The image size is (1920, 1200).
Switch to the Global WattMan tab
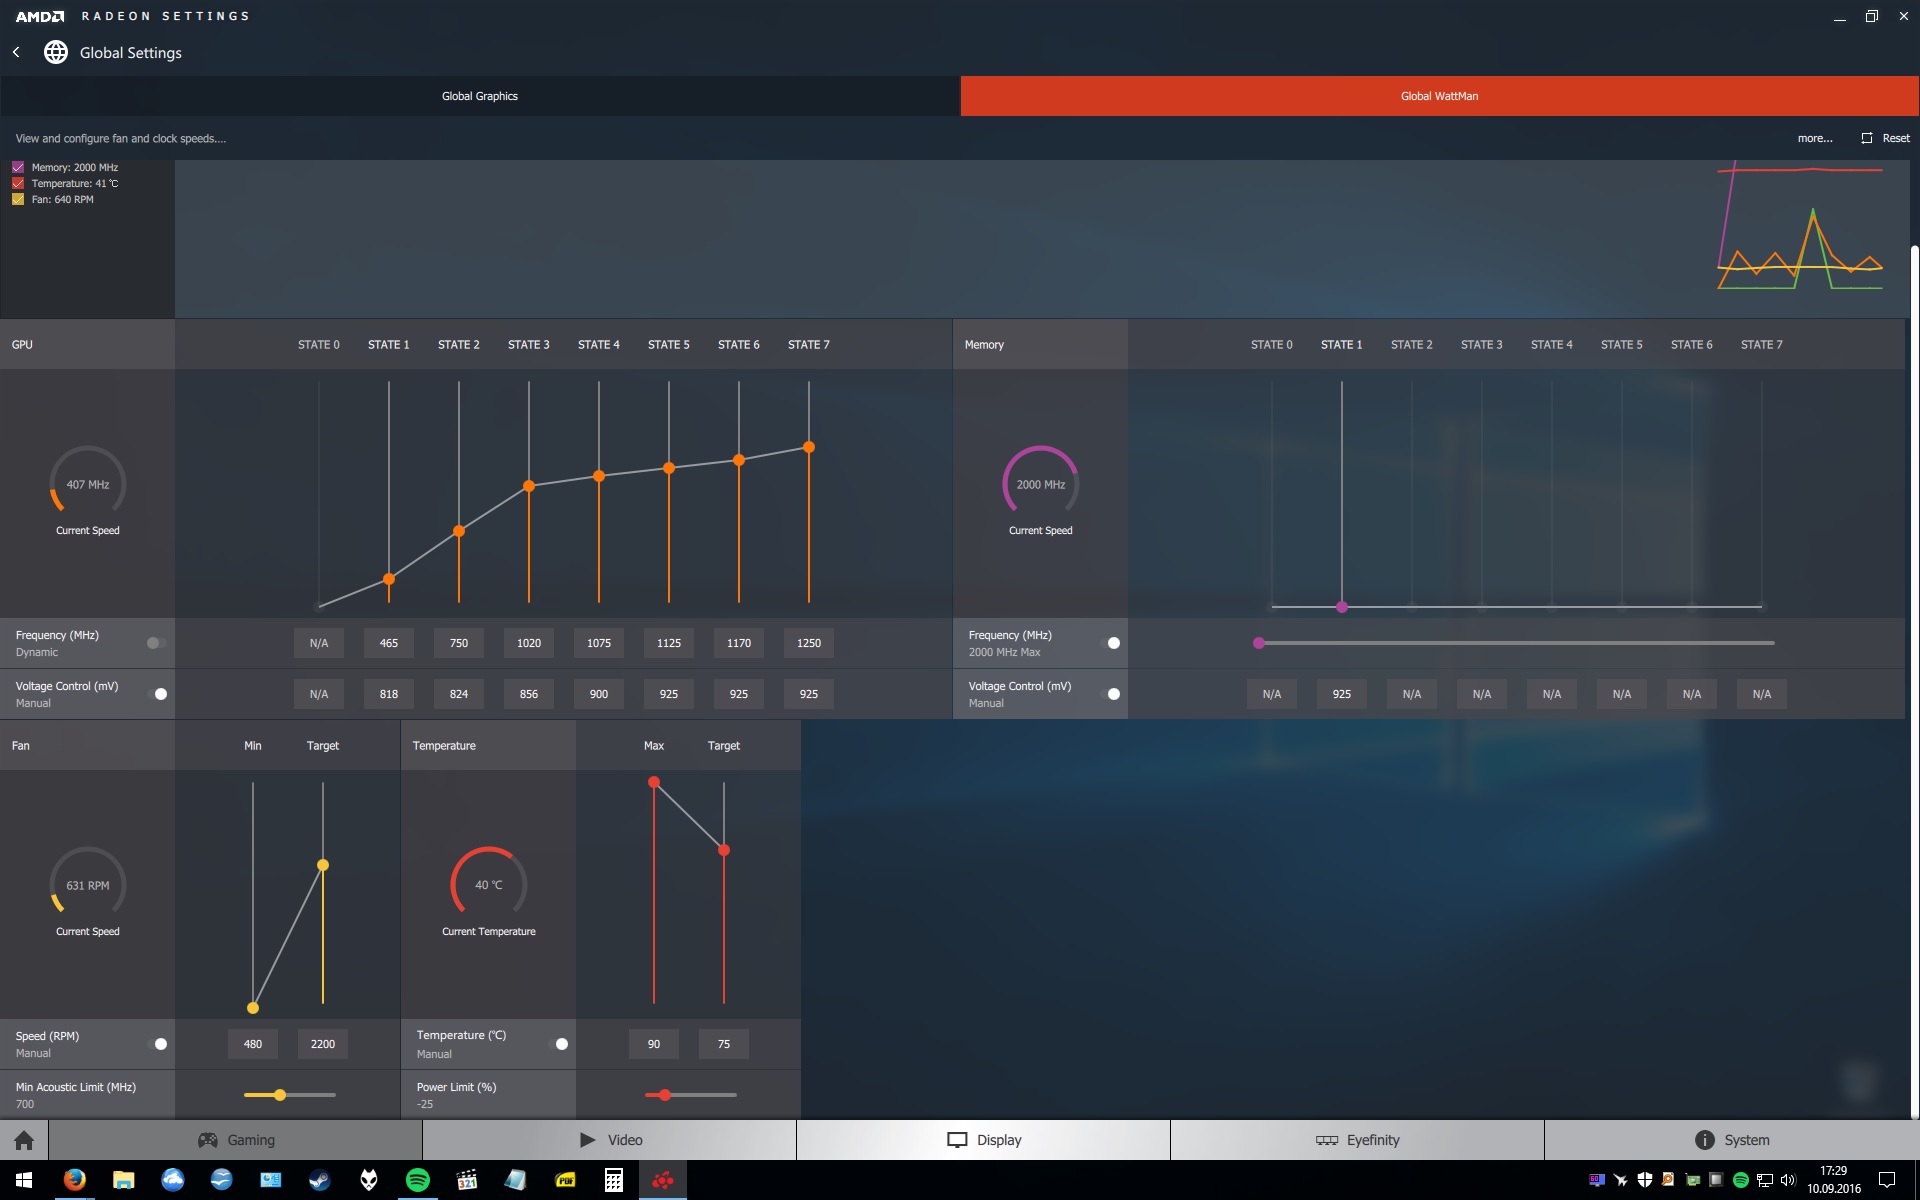coord(1440,96)
